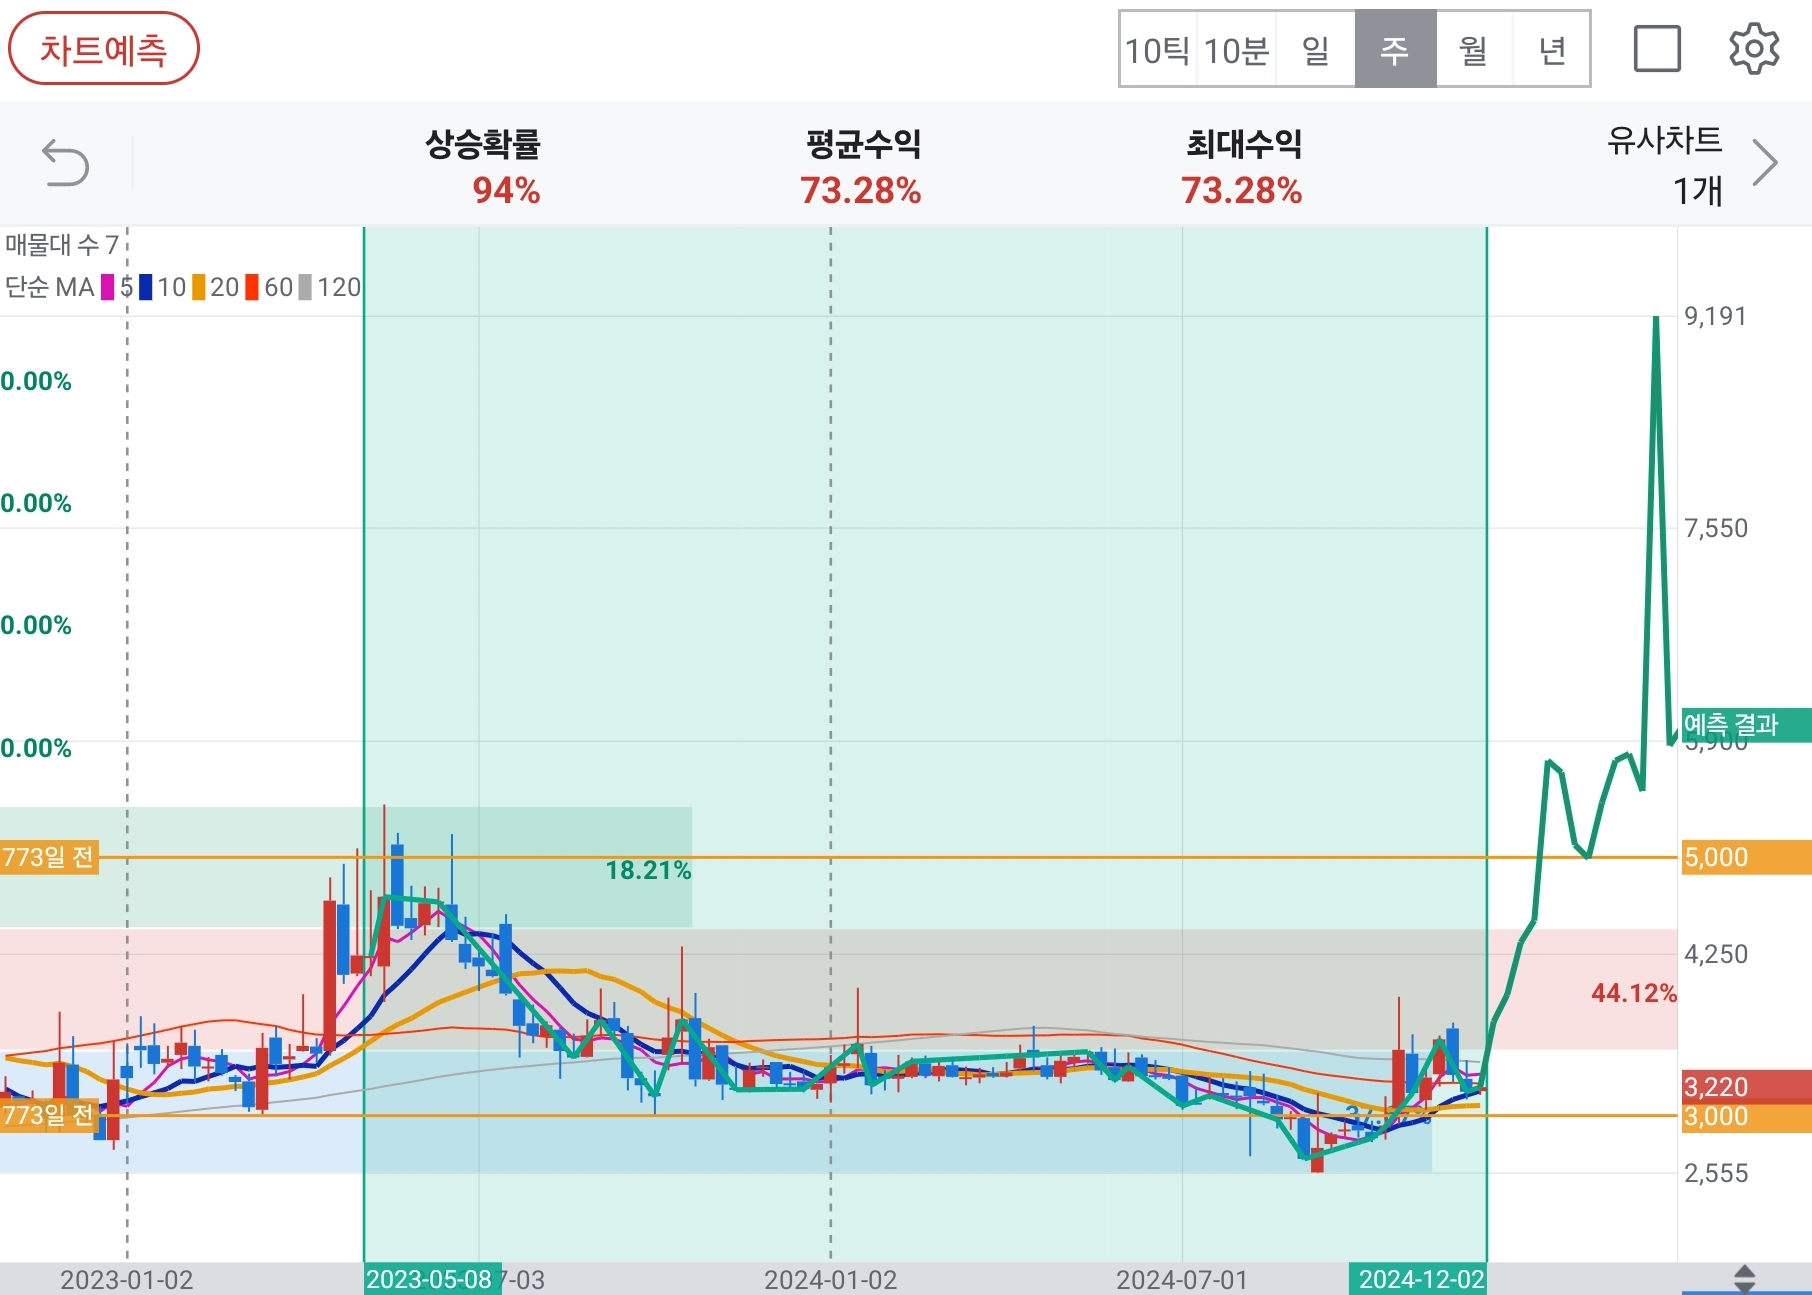Viewport: 1812px width, 1295px height.
Task: Click the 2024-12-02 end date marker
Action: click(1419, 1279)
